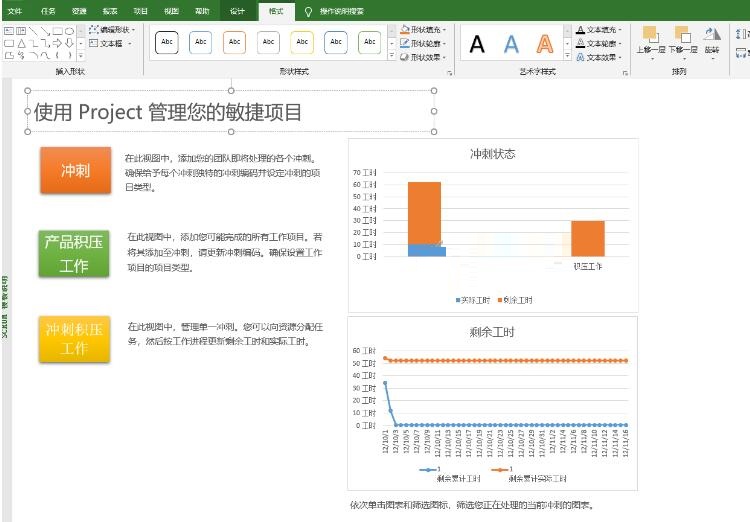Screen dimensions: 750x522
Task: Open 文本框 text box dropdown
Action: pos(110,44)
